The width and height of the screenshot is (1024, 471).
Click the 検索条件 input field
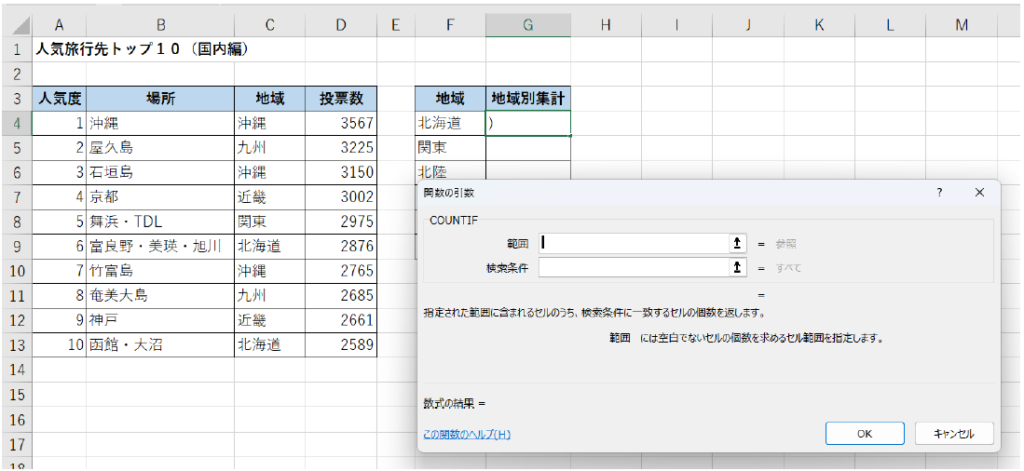[633, 267]
